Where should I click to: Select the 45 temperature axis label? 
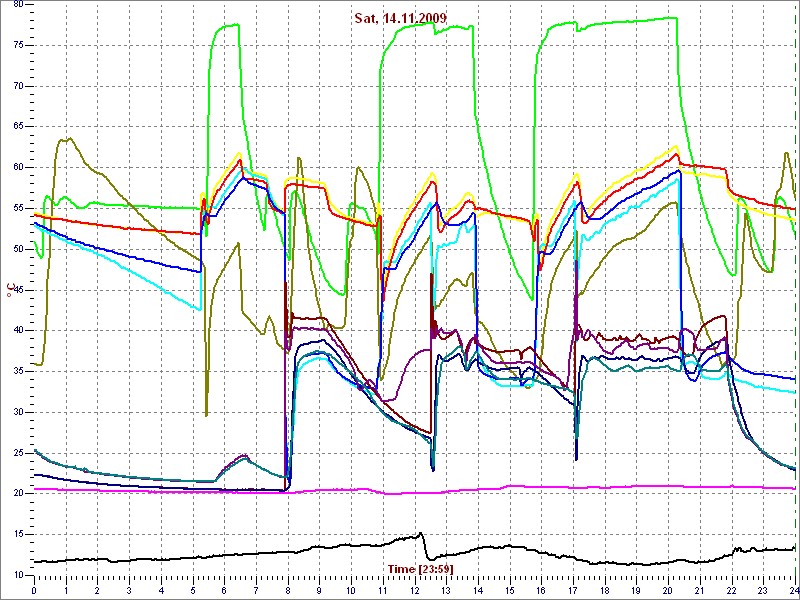pyautogui.click(x=17, y=290)
